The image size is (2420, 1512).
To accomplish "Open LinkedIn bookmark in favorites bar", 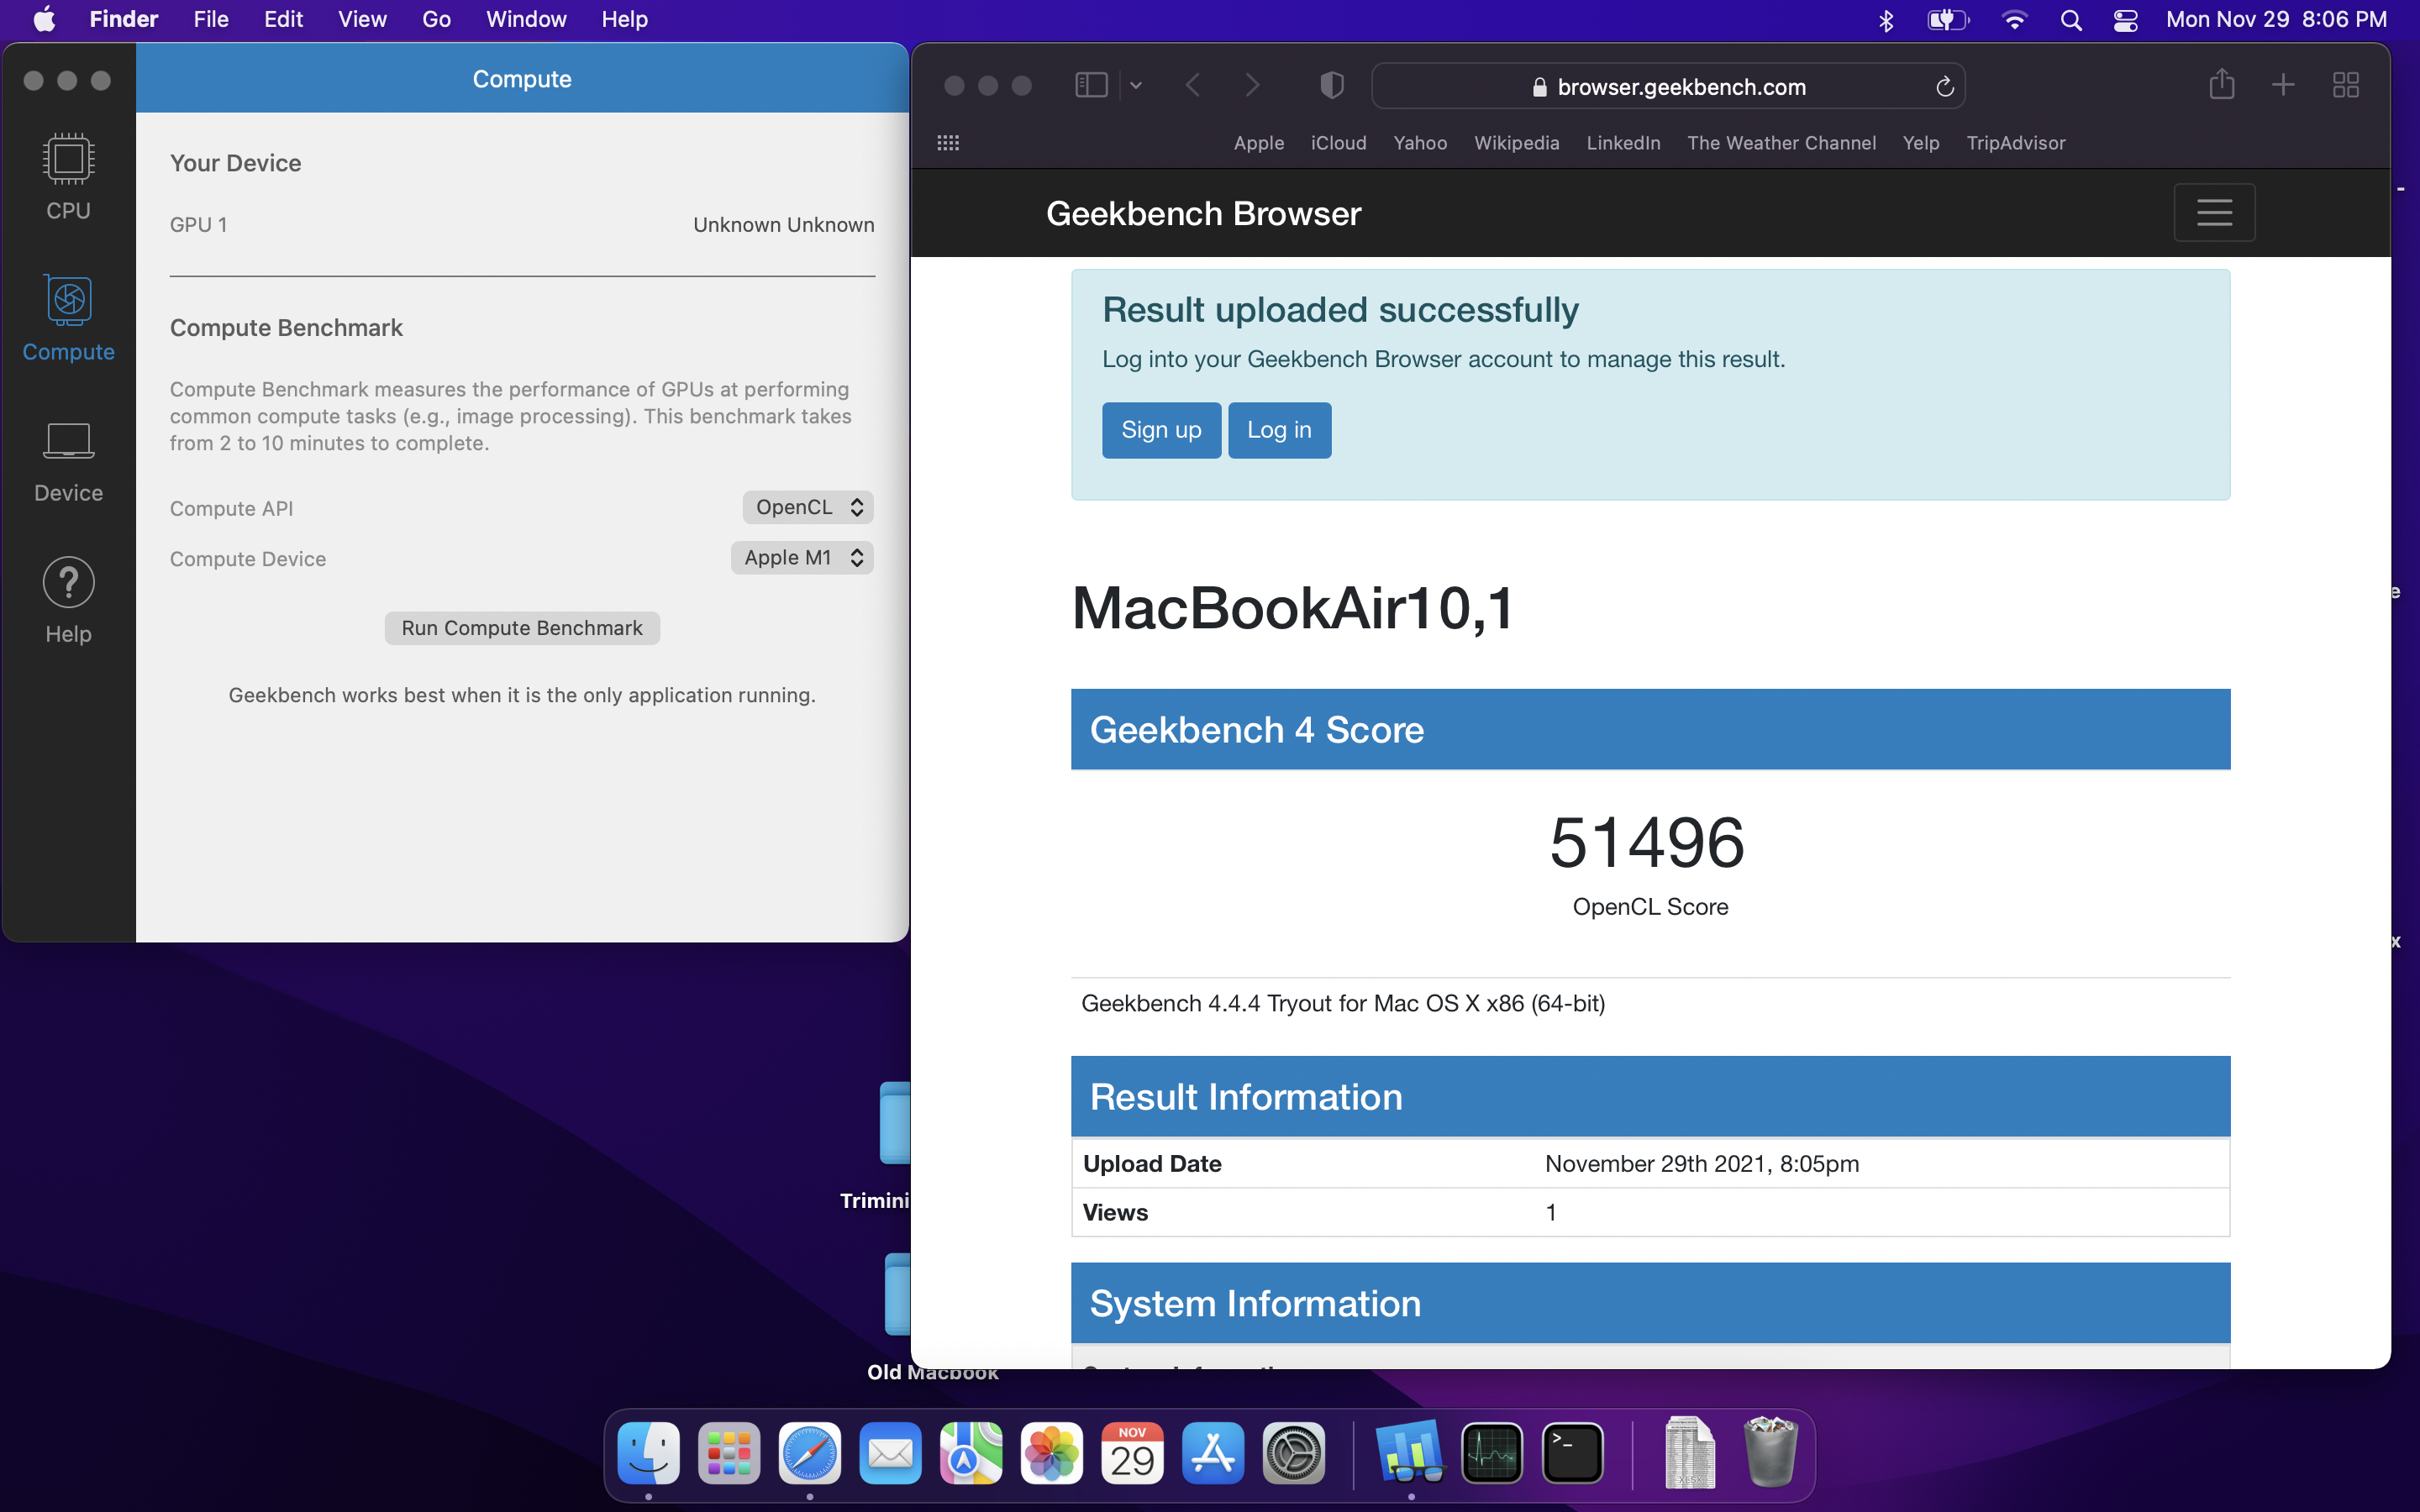I will [1623, 143].
